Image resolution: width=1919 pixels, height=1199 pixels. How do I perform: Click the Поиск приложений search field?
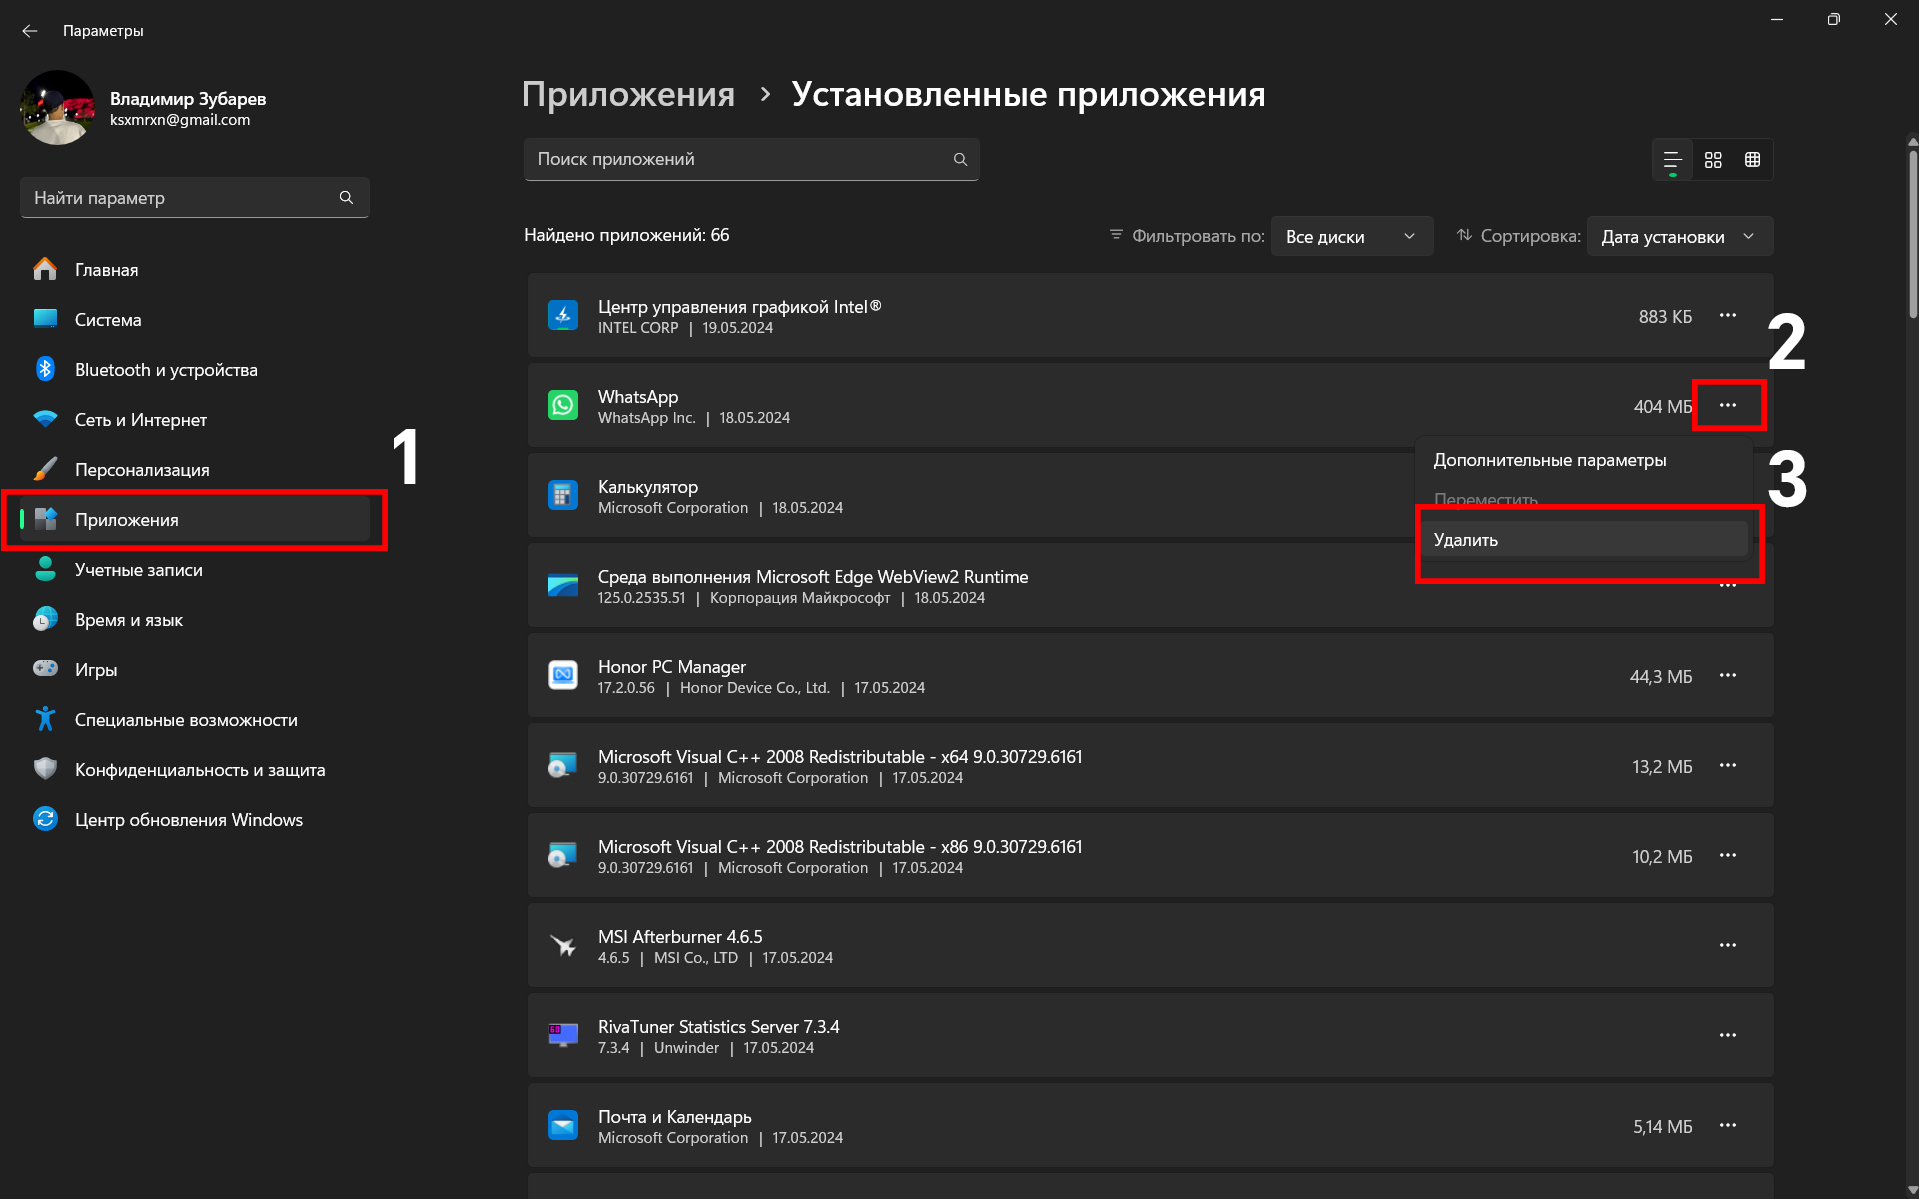[x=751, y=160]
